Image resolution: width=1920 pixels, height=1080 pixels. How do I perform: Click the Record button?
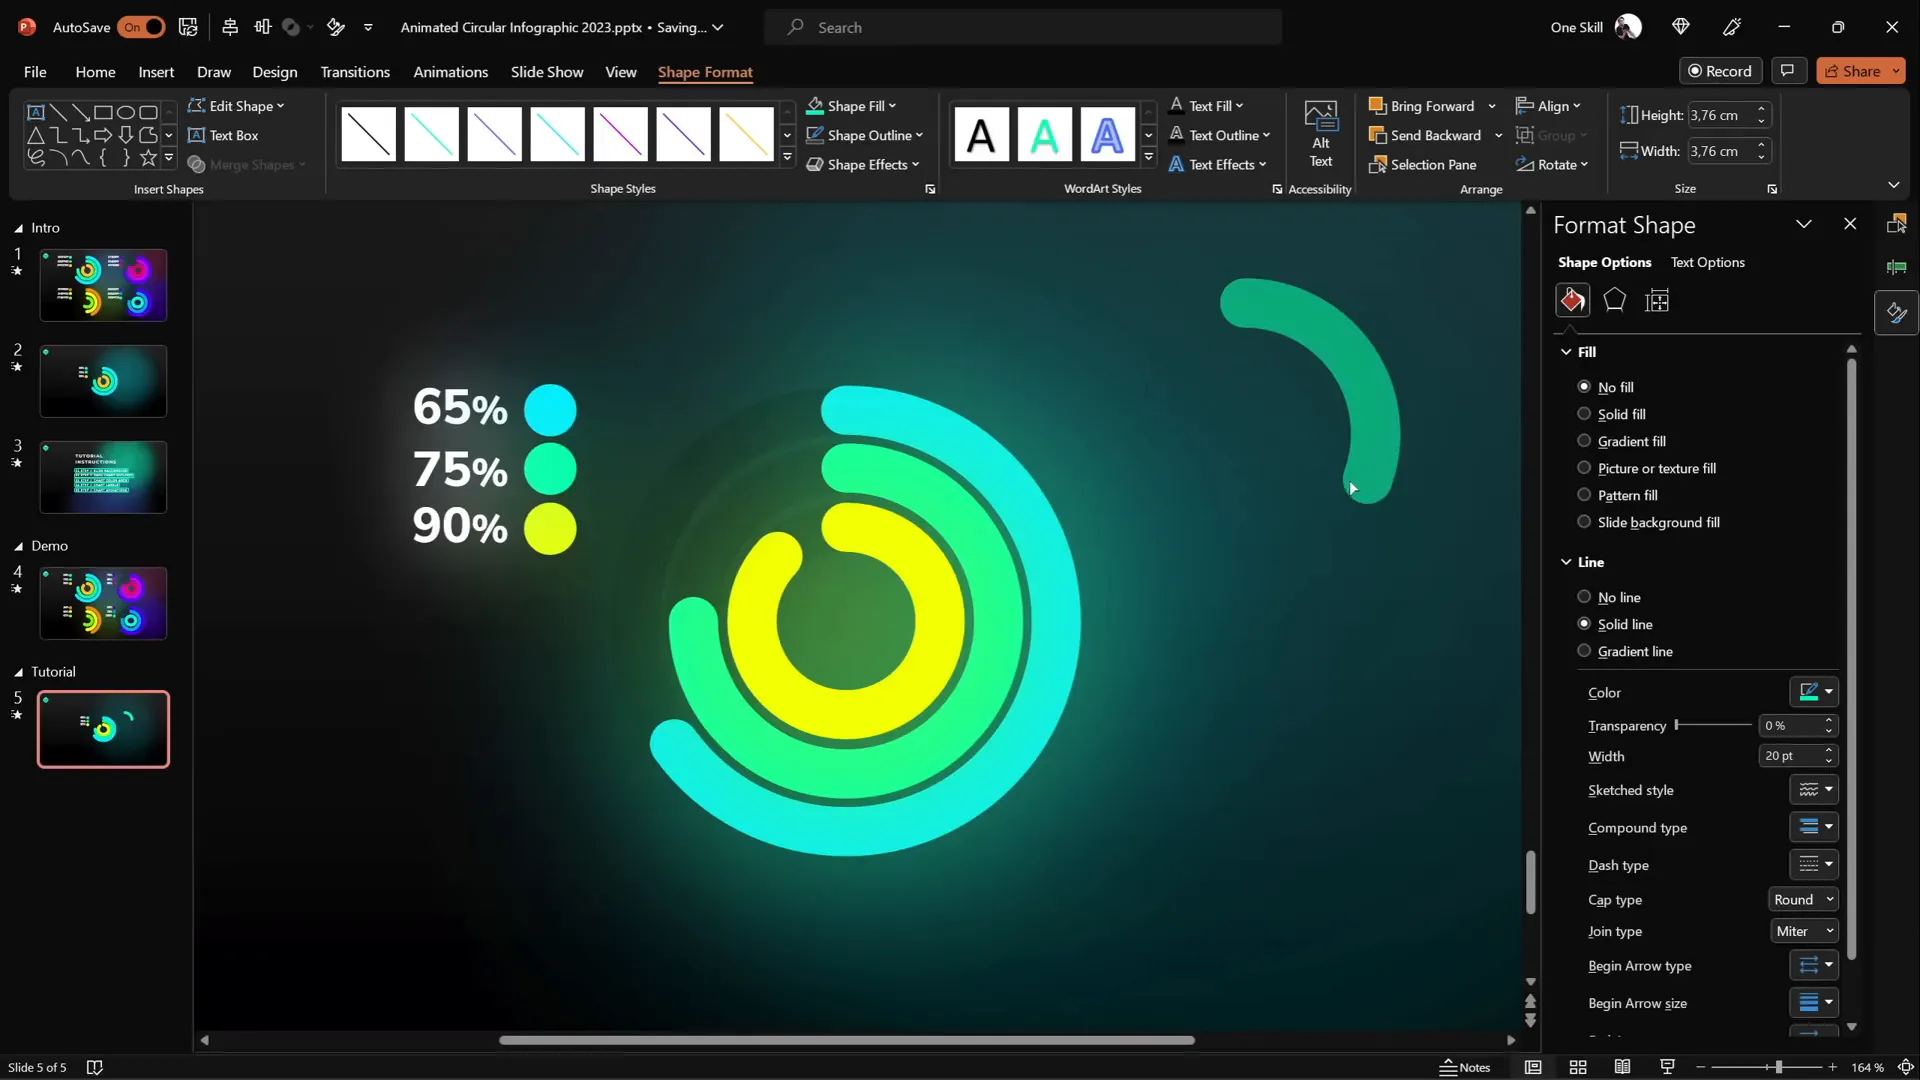pyautogui.click(x=1721, y=70)
